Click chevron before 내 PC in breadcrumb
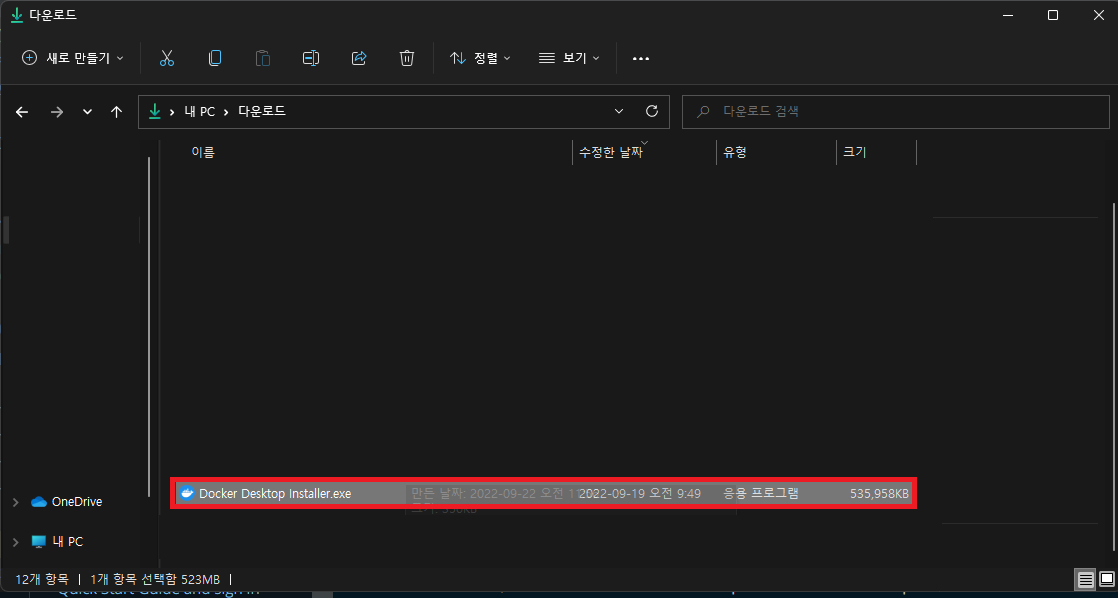1118x598 pixels. pos(173,112)
